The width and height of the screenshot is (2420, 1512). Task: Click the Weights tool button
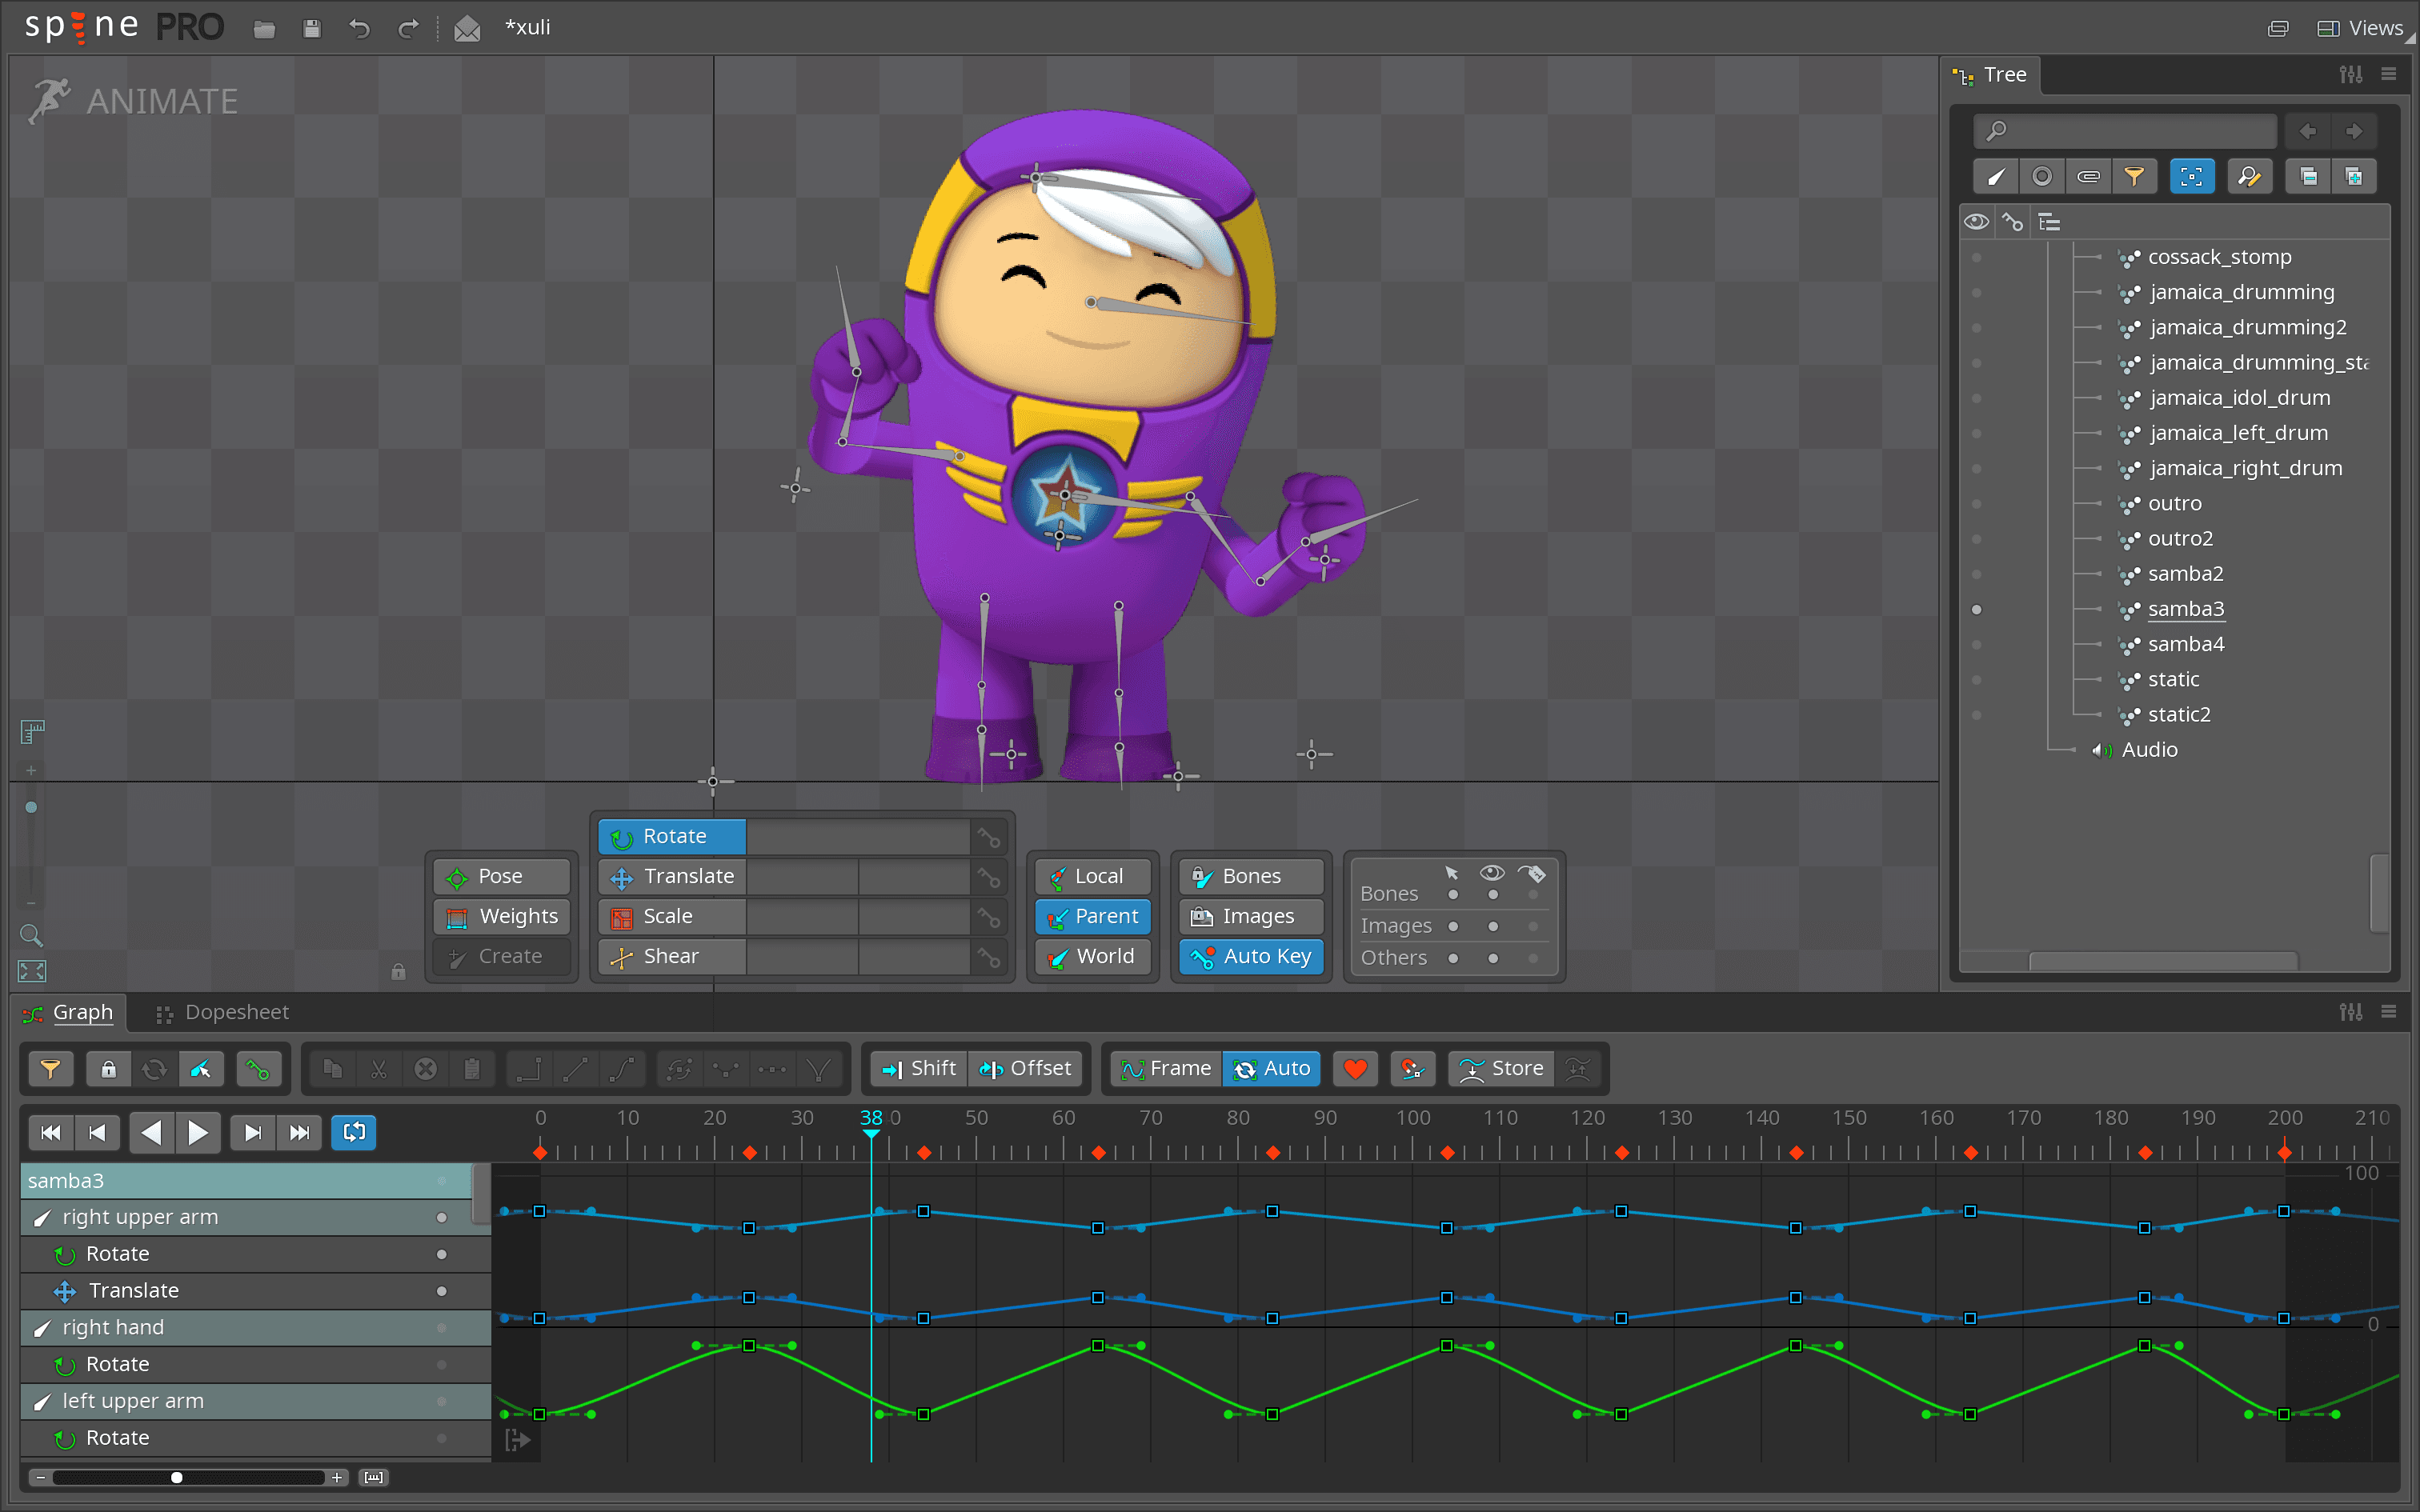click(x=502, y=916)
